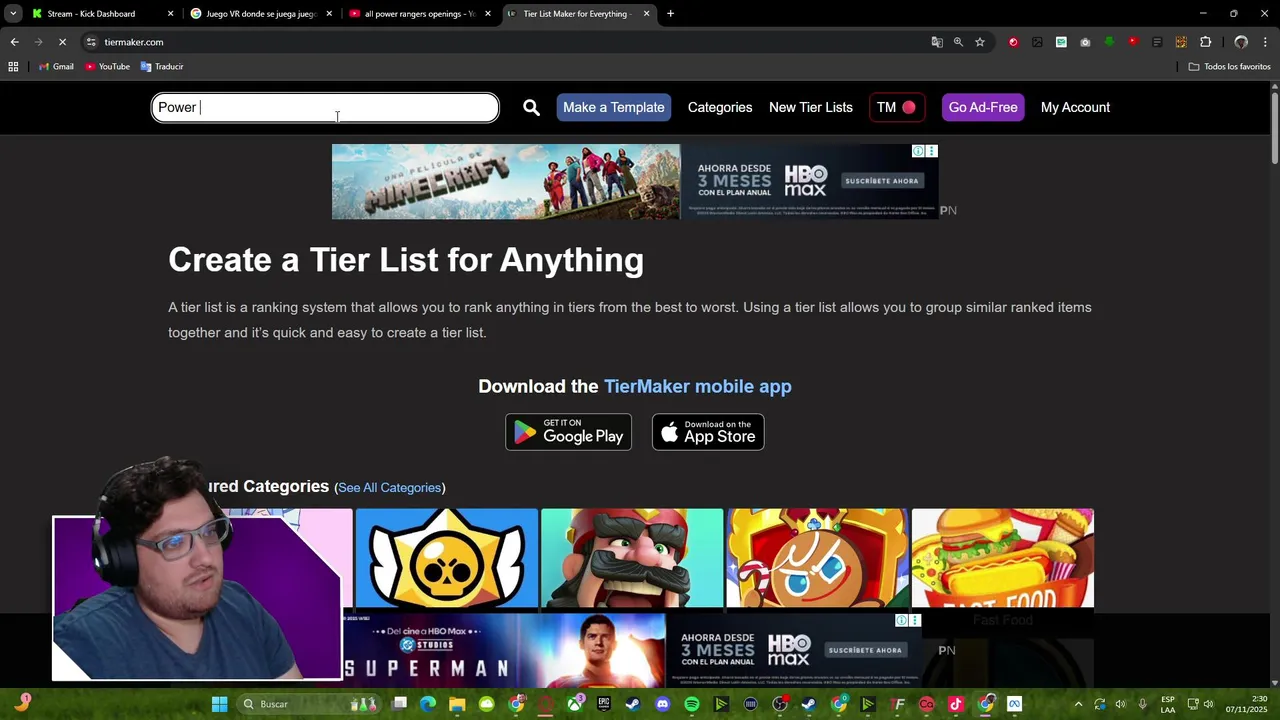The height and width of the screenshot is (720, 1280).
Task: Open Todos los favoritos folder
Action: point(1229,66)
